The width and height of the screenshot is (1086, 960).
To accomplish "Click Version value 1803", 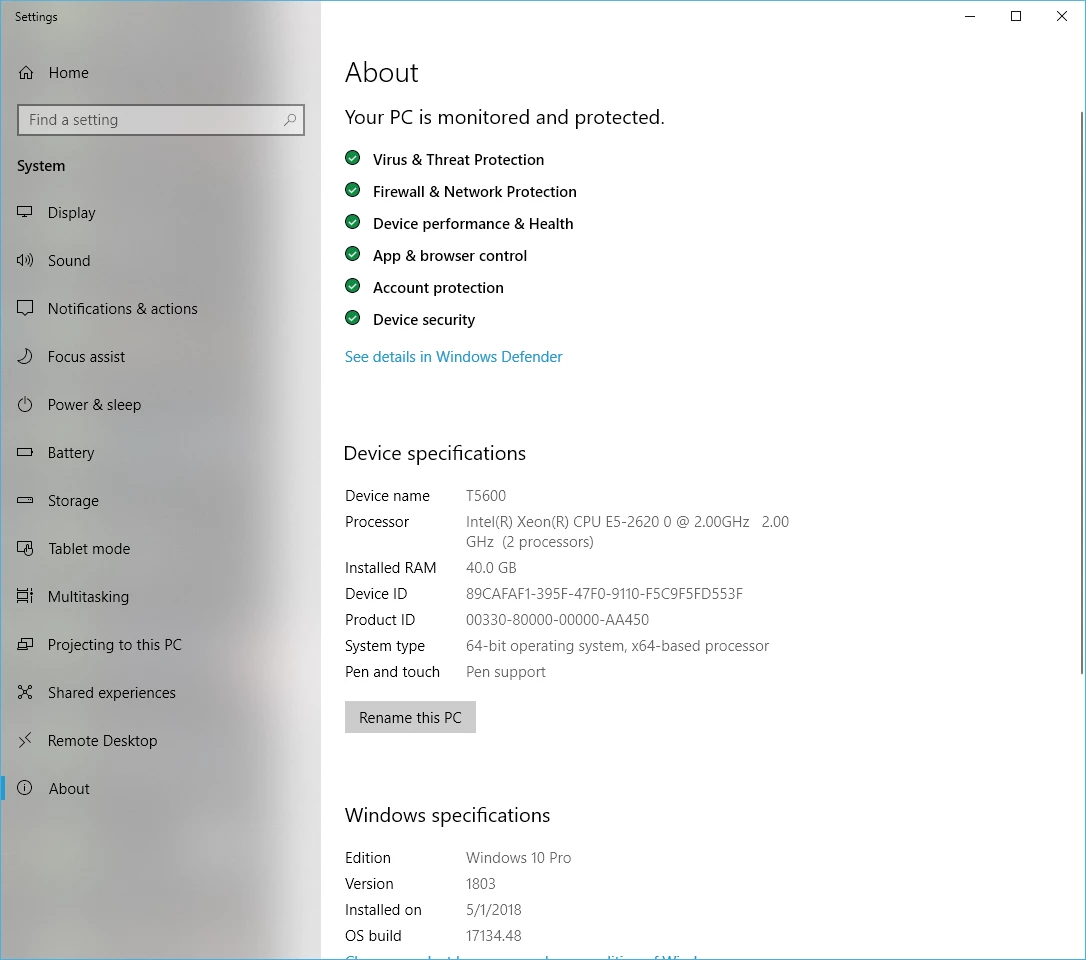I will 481,884.
